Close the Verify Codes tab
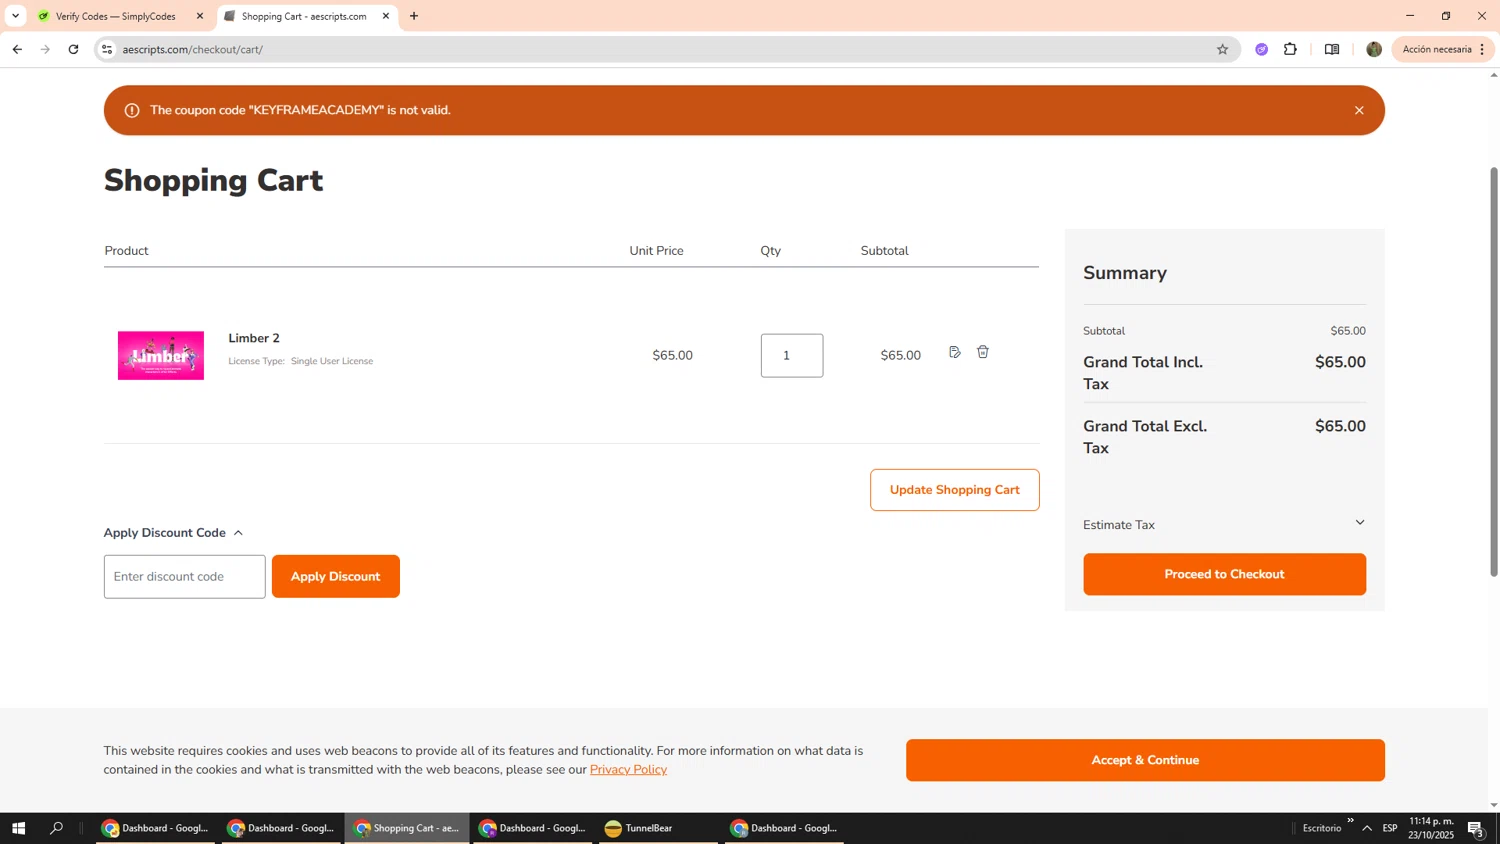Screen dimensions: 1500x844 tap(200, 16)
